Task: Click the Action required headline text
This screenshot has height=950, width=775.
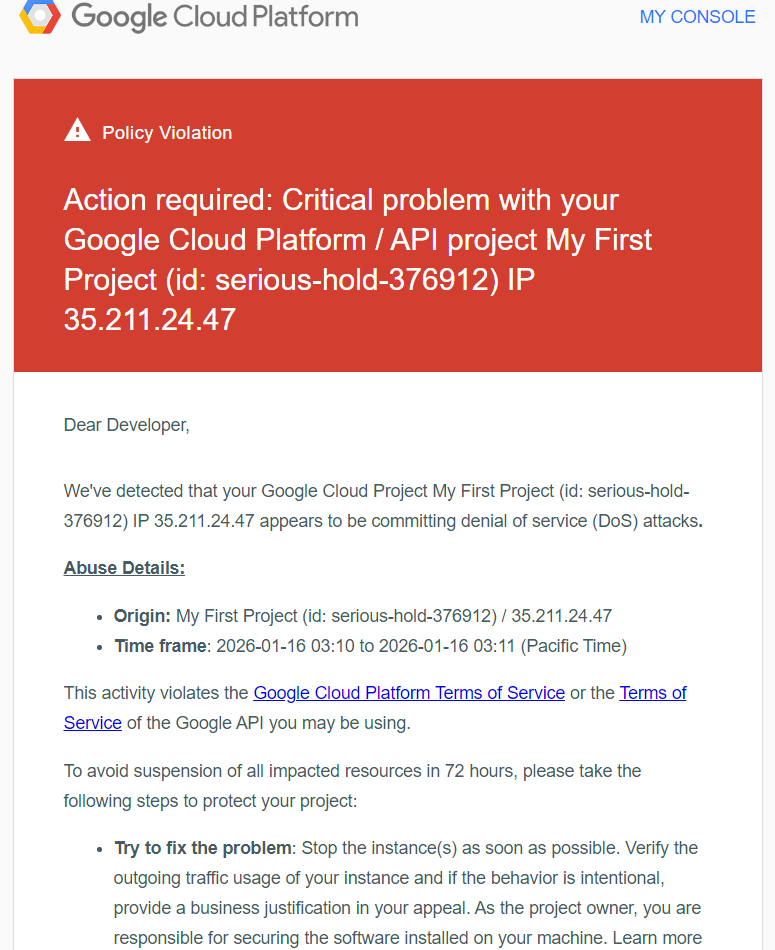Action: [340, 200]
